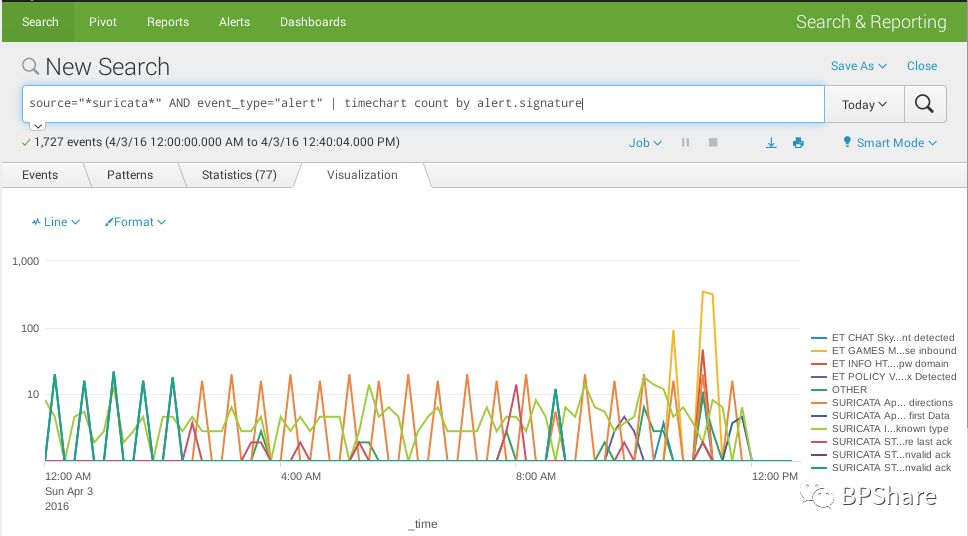Open chart Format options
The width and height of the screenshot is (968, 536).
point(135,222)
